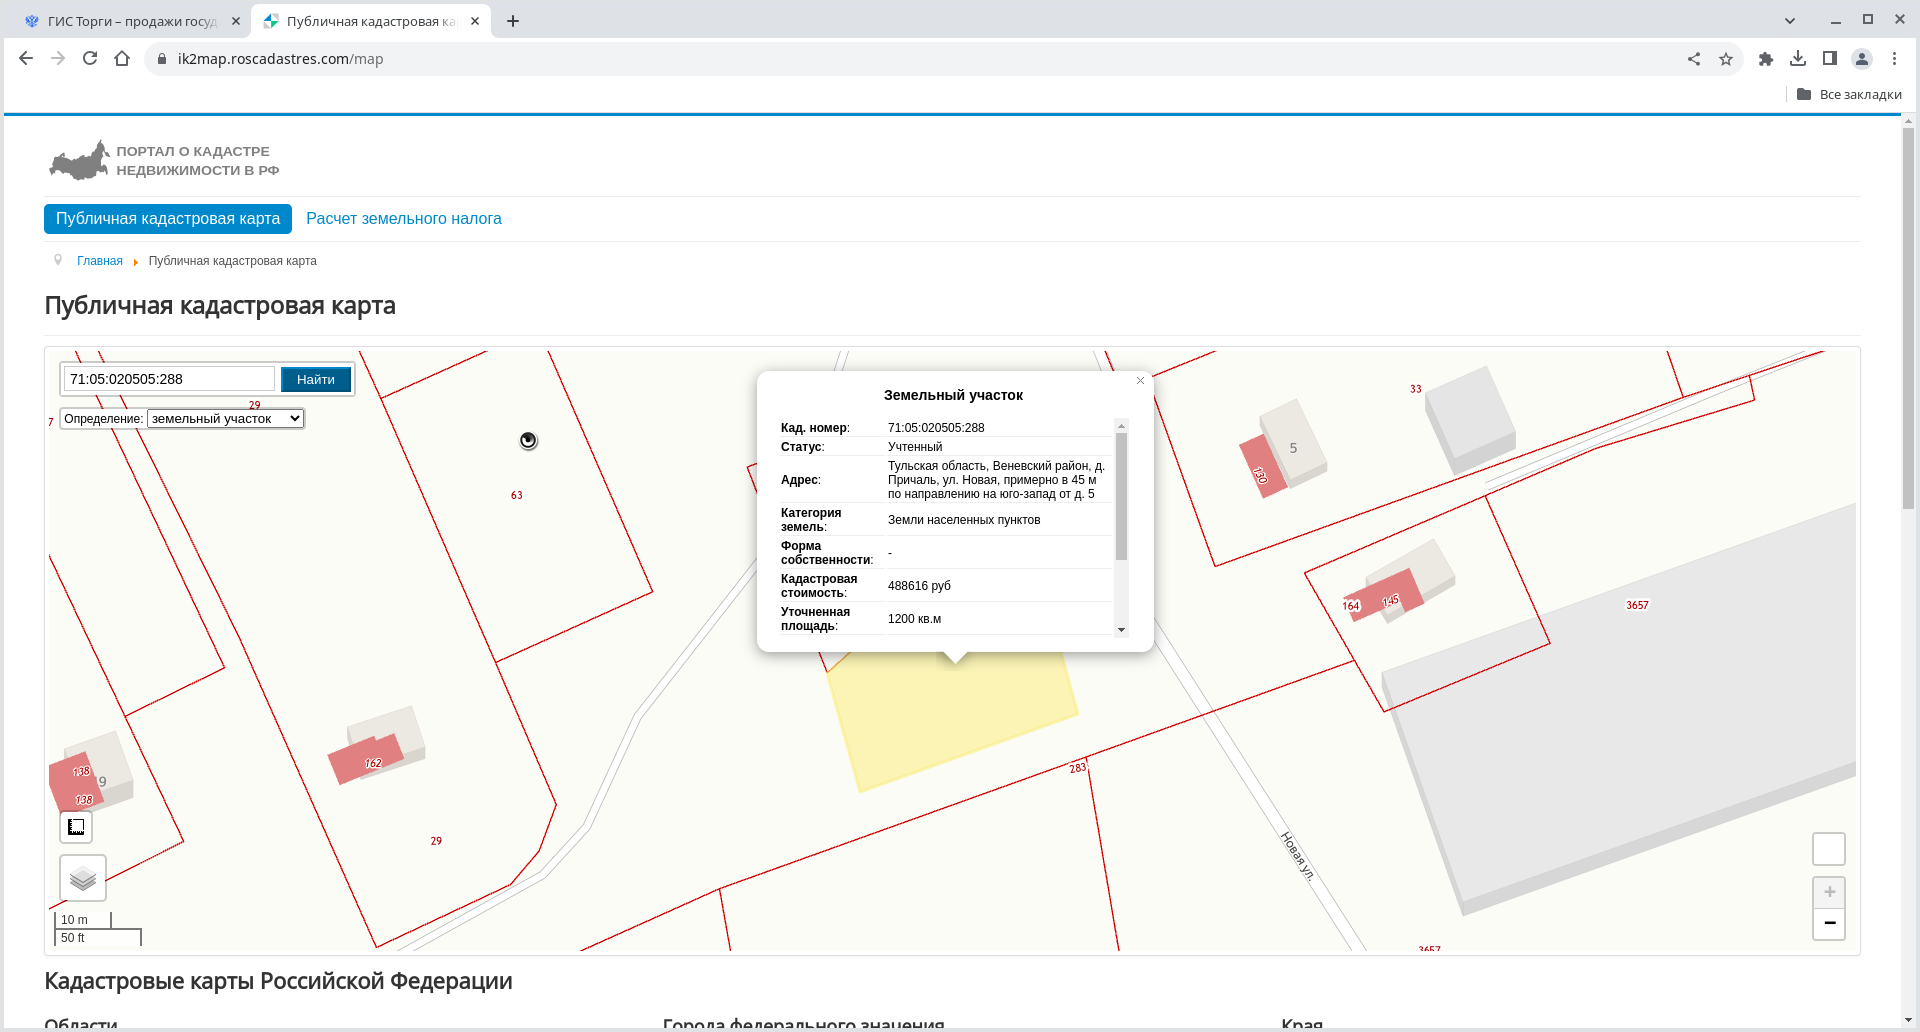Open the browser extensions puzzle icon

[1766, 59]
